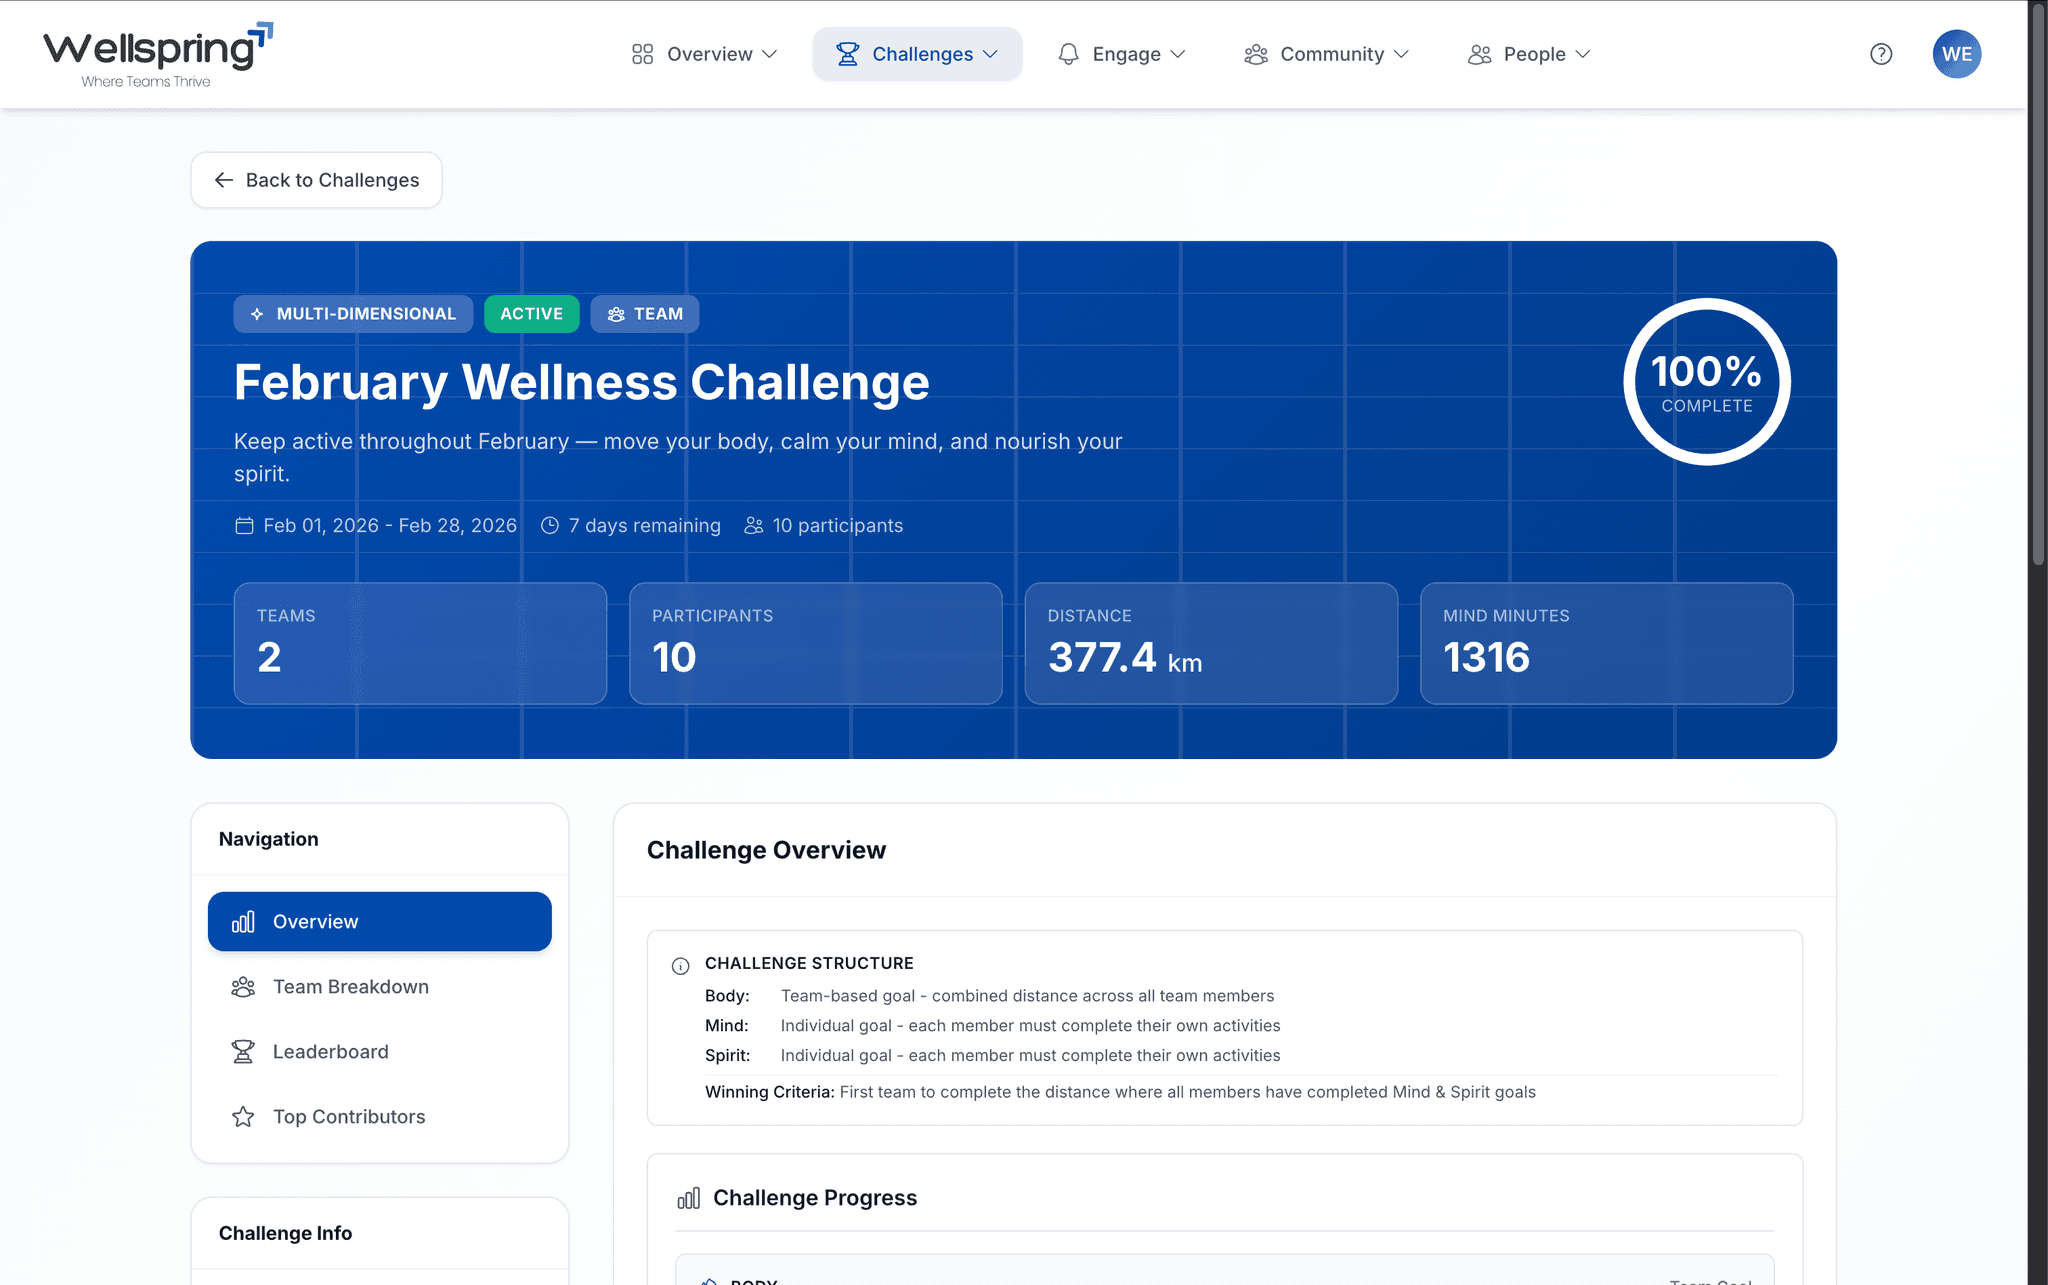The height and width of the screenshot is (1285, 2048).
Task: Click the calendar icon beside the challenge dates
Action: point(243,525)
